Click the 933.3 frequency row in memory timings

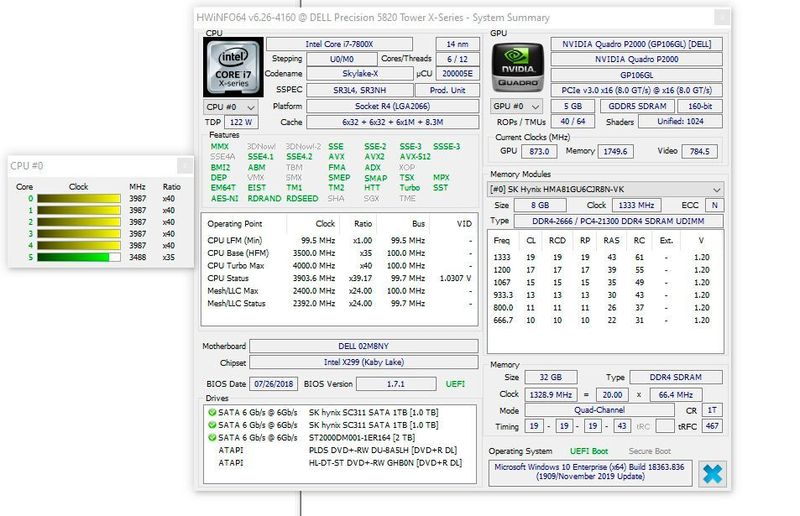tap(605, 295)
